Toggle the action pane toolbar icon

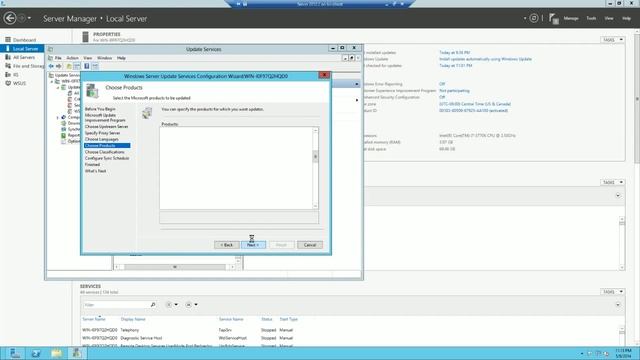(x=95, y=66)
